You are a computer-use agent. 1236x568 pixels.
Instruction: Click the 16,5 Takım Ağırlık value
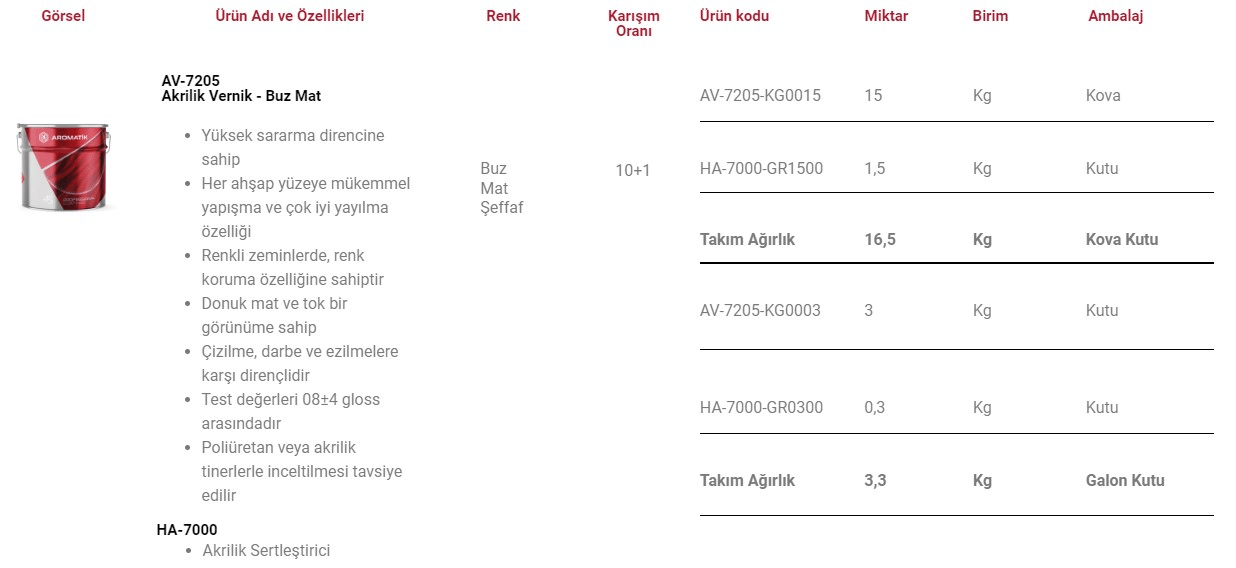pos(880,240)
